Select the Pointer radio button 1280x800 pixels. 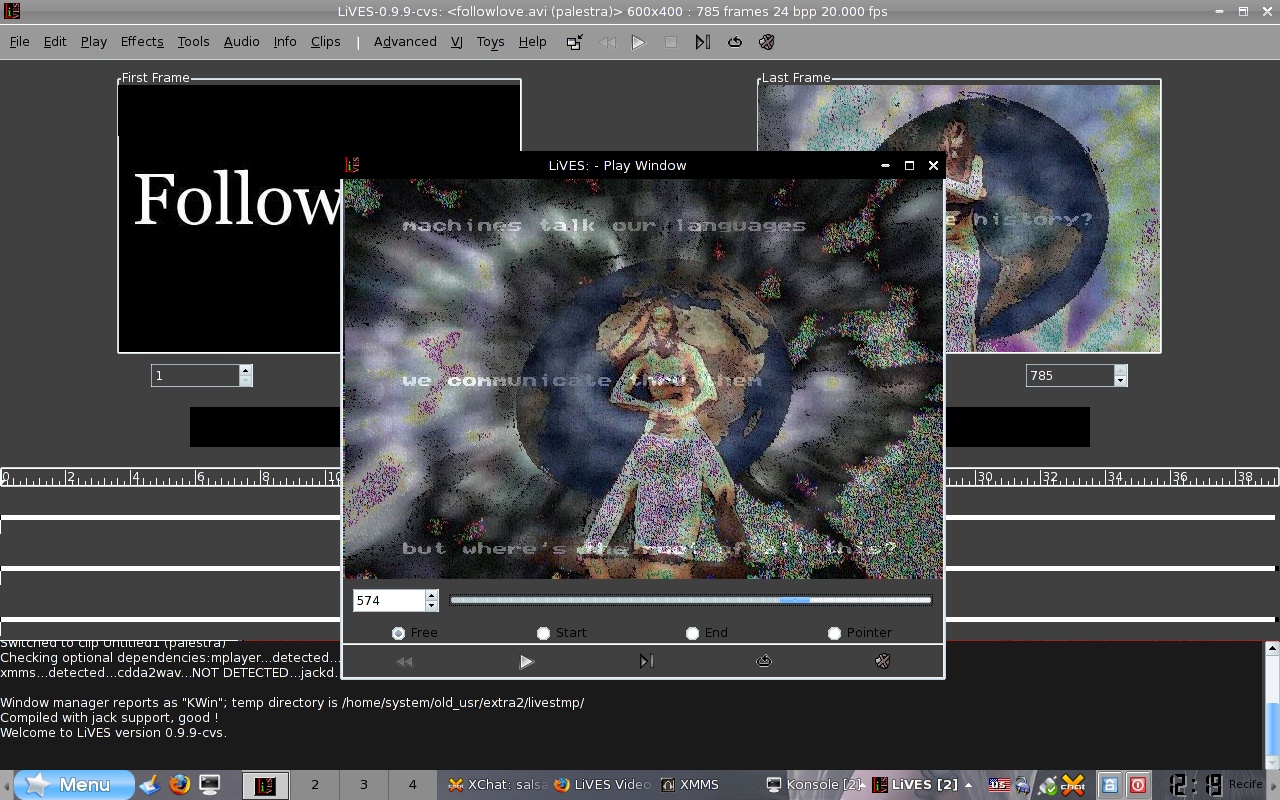834,633
